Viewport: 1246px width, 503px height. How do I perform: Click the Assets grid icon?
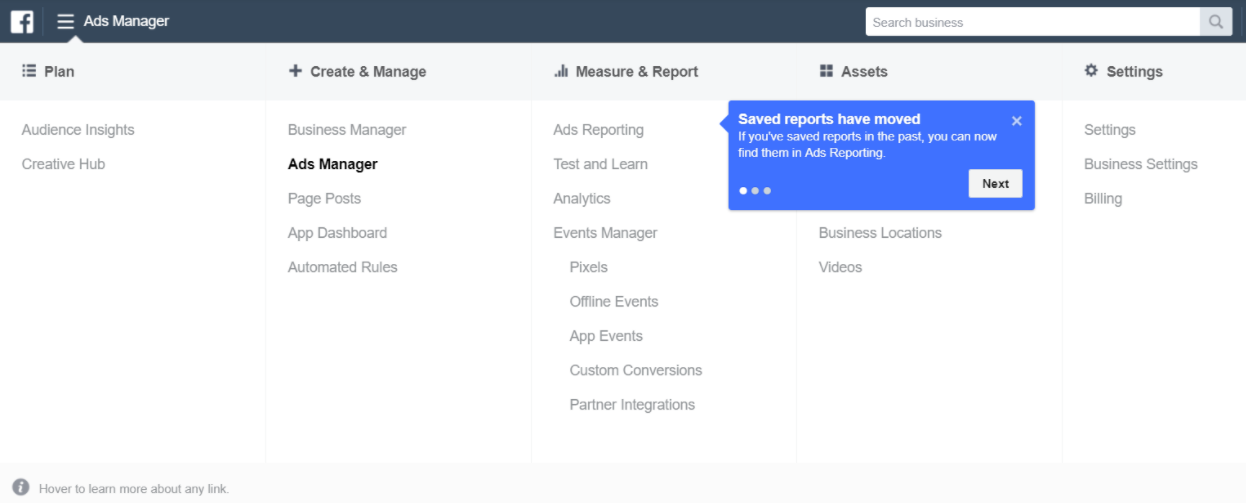[826, 71]
